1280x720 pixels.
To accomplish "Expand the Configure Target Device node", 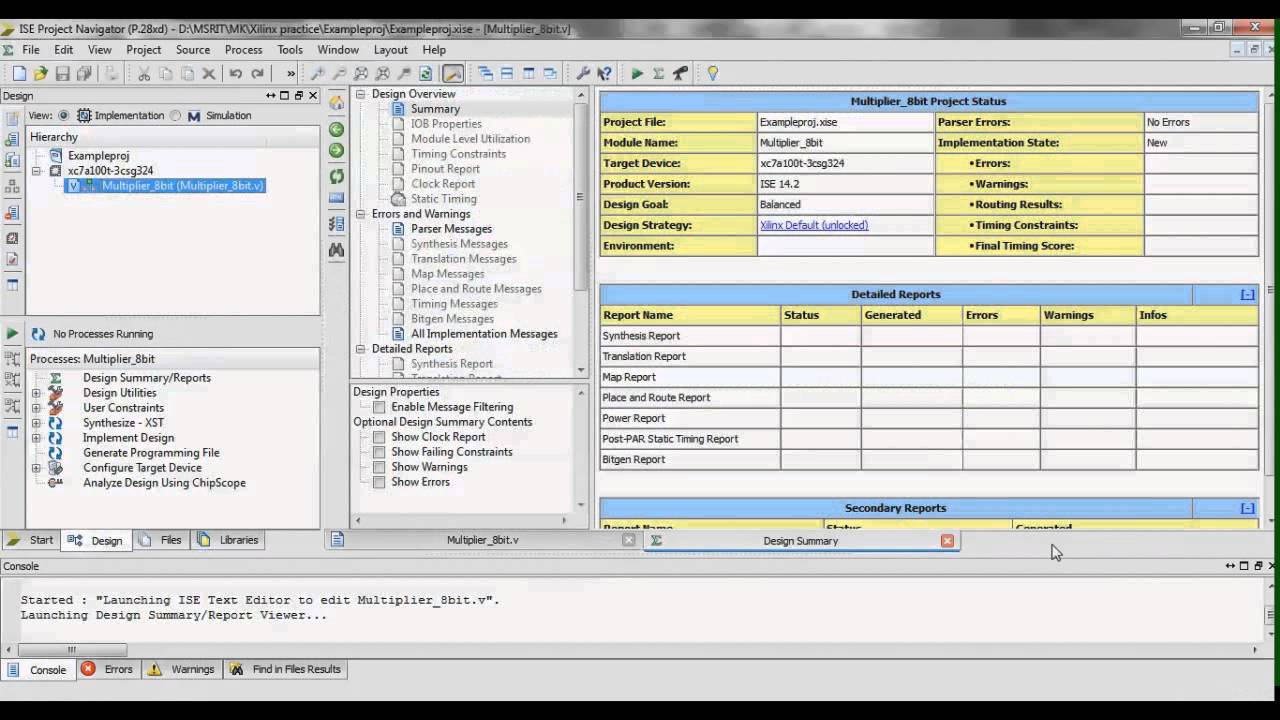I will (36, 468).
